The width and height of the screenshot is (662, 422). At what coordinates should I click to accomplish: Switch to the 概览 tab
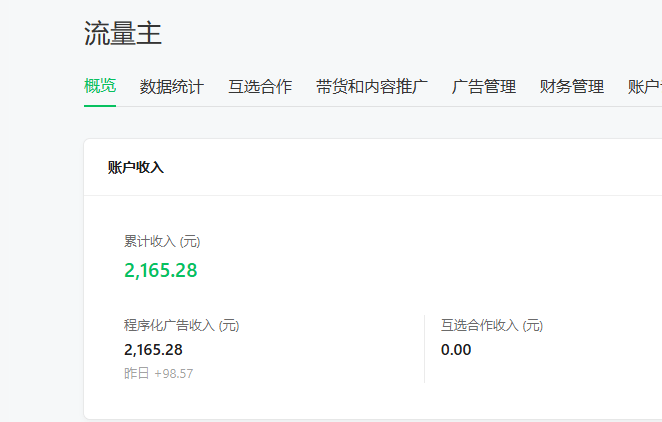pyautogui.click(x=100, y=87)
